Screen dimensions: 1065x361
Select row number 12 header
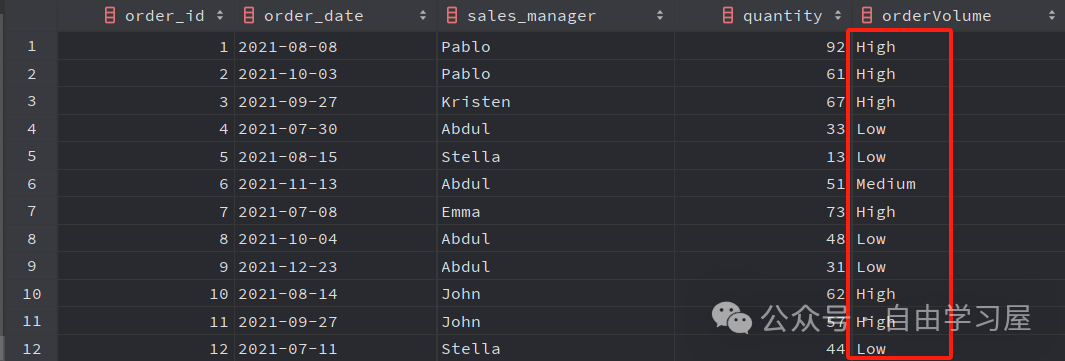(29, 349)
